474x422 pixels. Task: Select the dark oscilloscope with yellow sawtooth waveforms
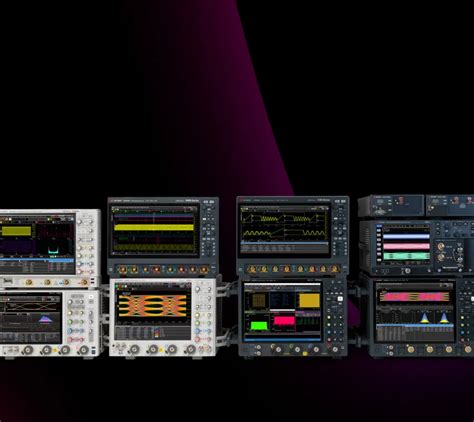coord(293,236)
